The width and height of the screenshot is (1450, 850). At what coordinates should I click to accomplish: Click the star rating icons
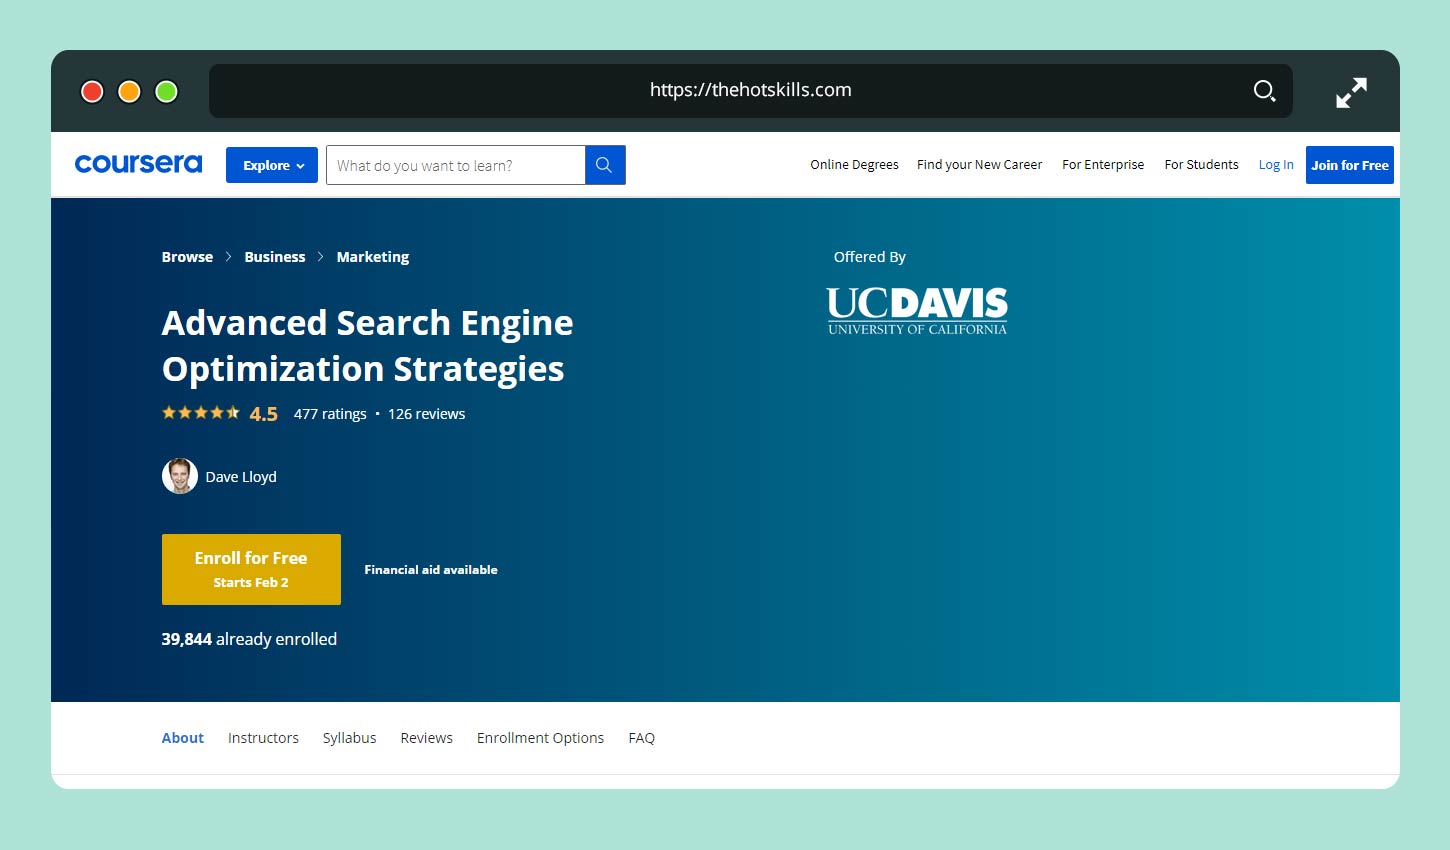(x=200, y=413)
